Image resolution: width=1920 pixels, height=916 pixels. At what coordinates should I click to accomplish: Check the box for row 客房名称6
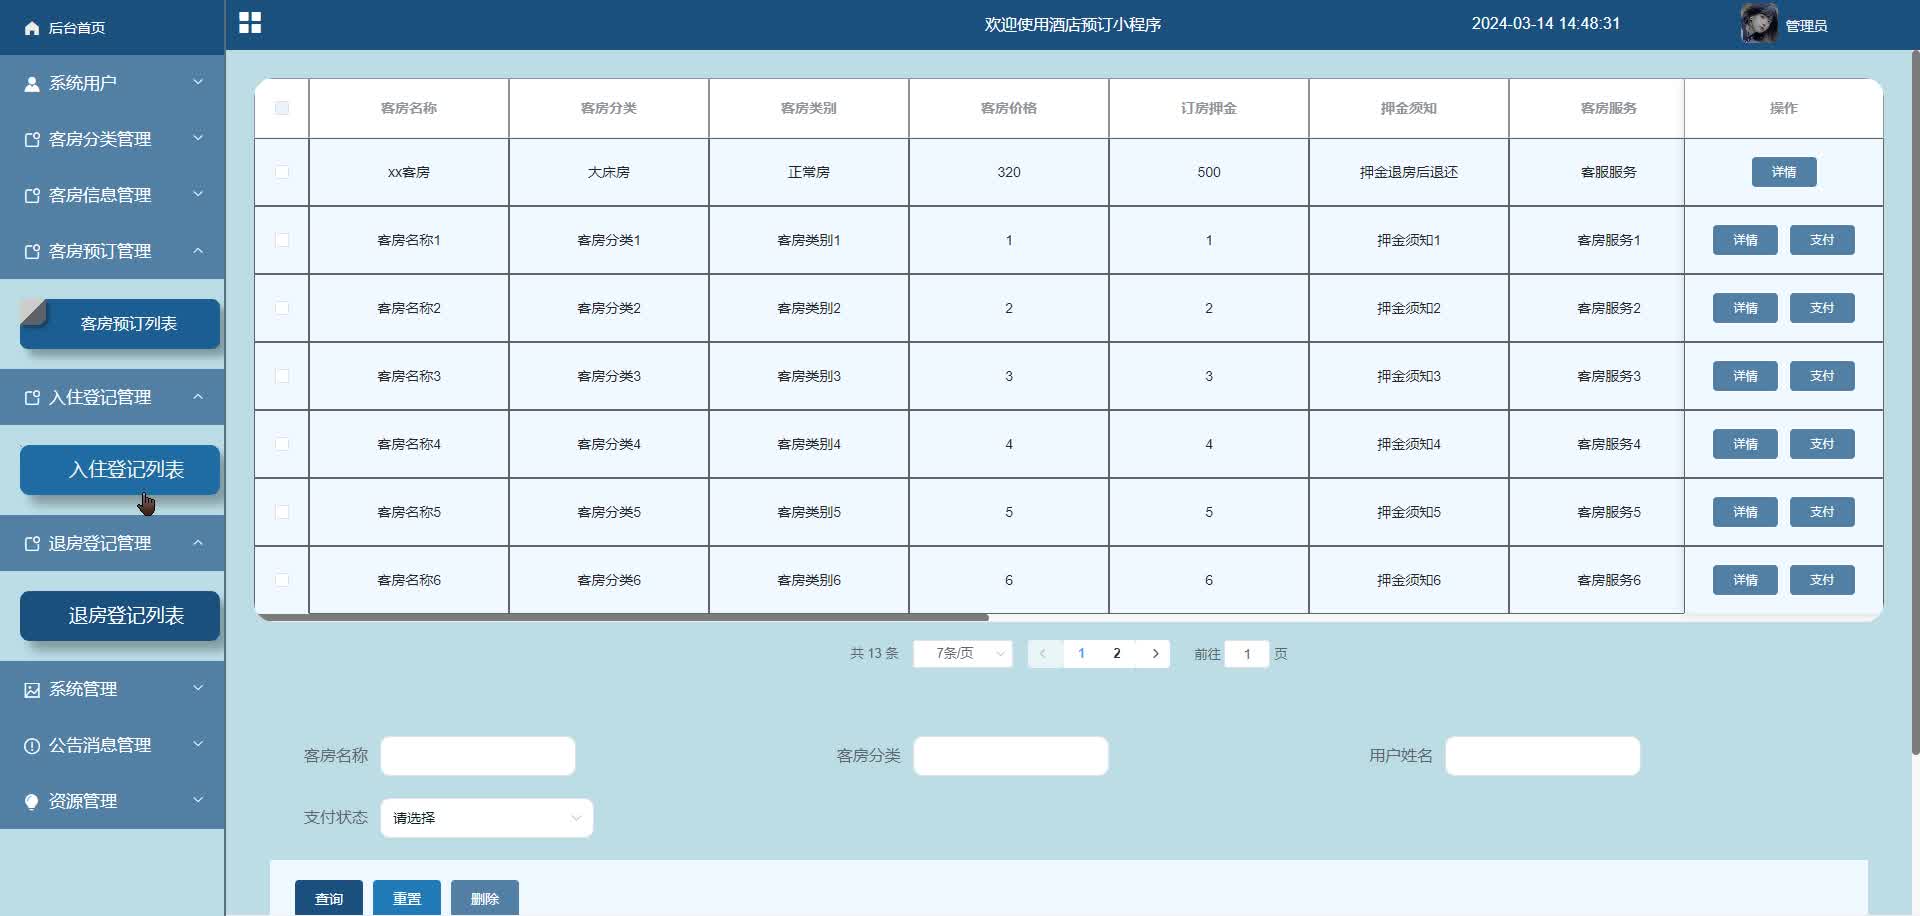pos(282,580)
